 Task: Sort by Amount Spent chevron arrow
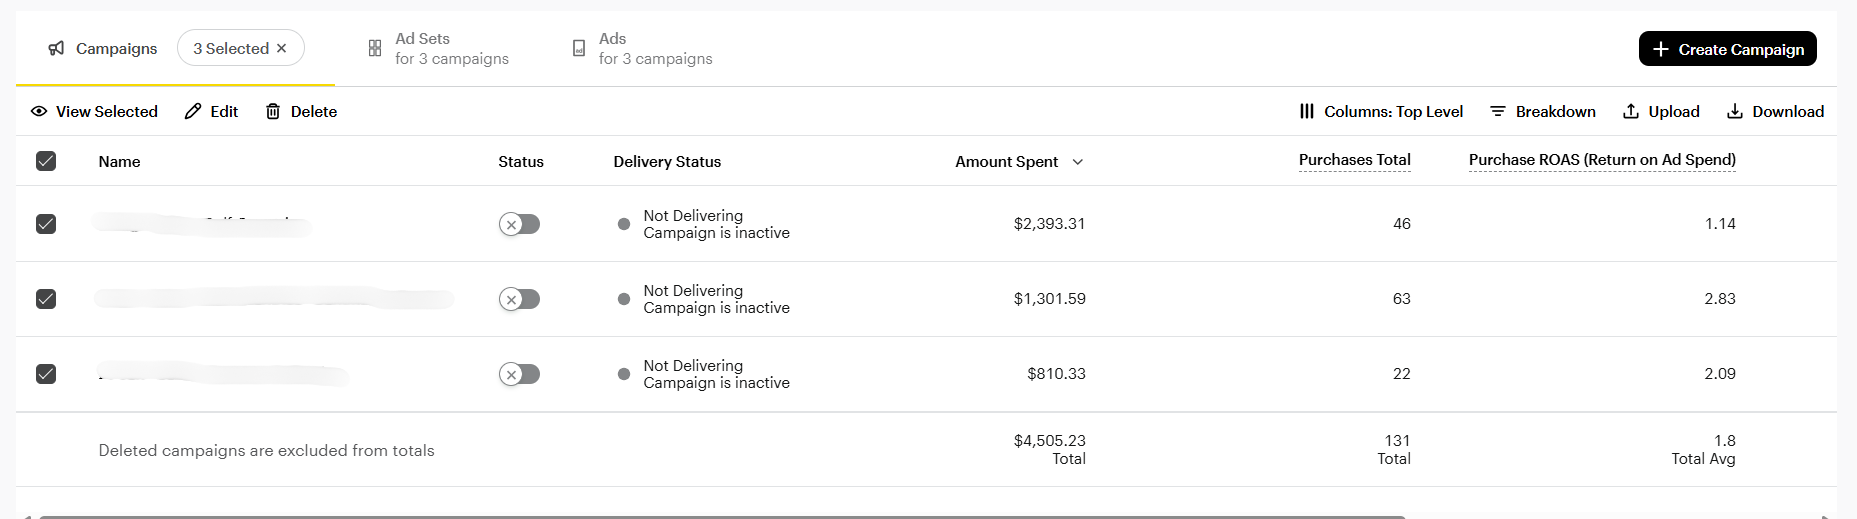click(1078, 162)
